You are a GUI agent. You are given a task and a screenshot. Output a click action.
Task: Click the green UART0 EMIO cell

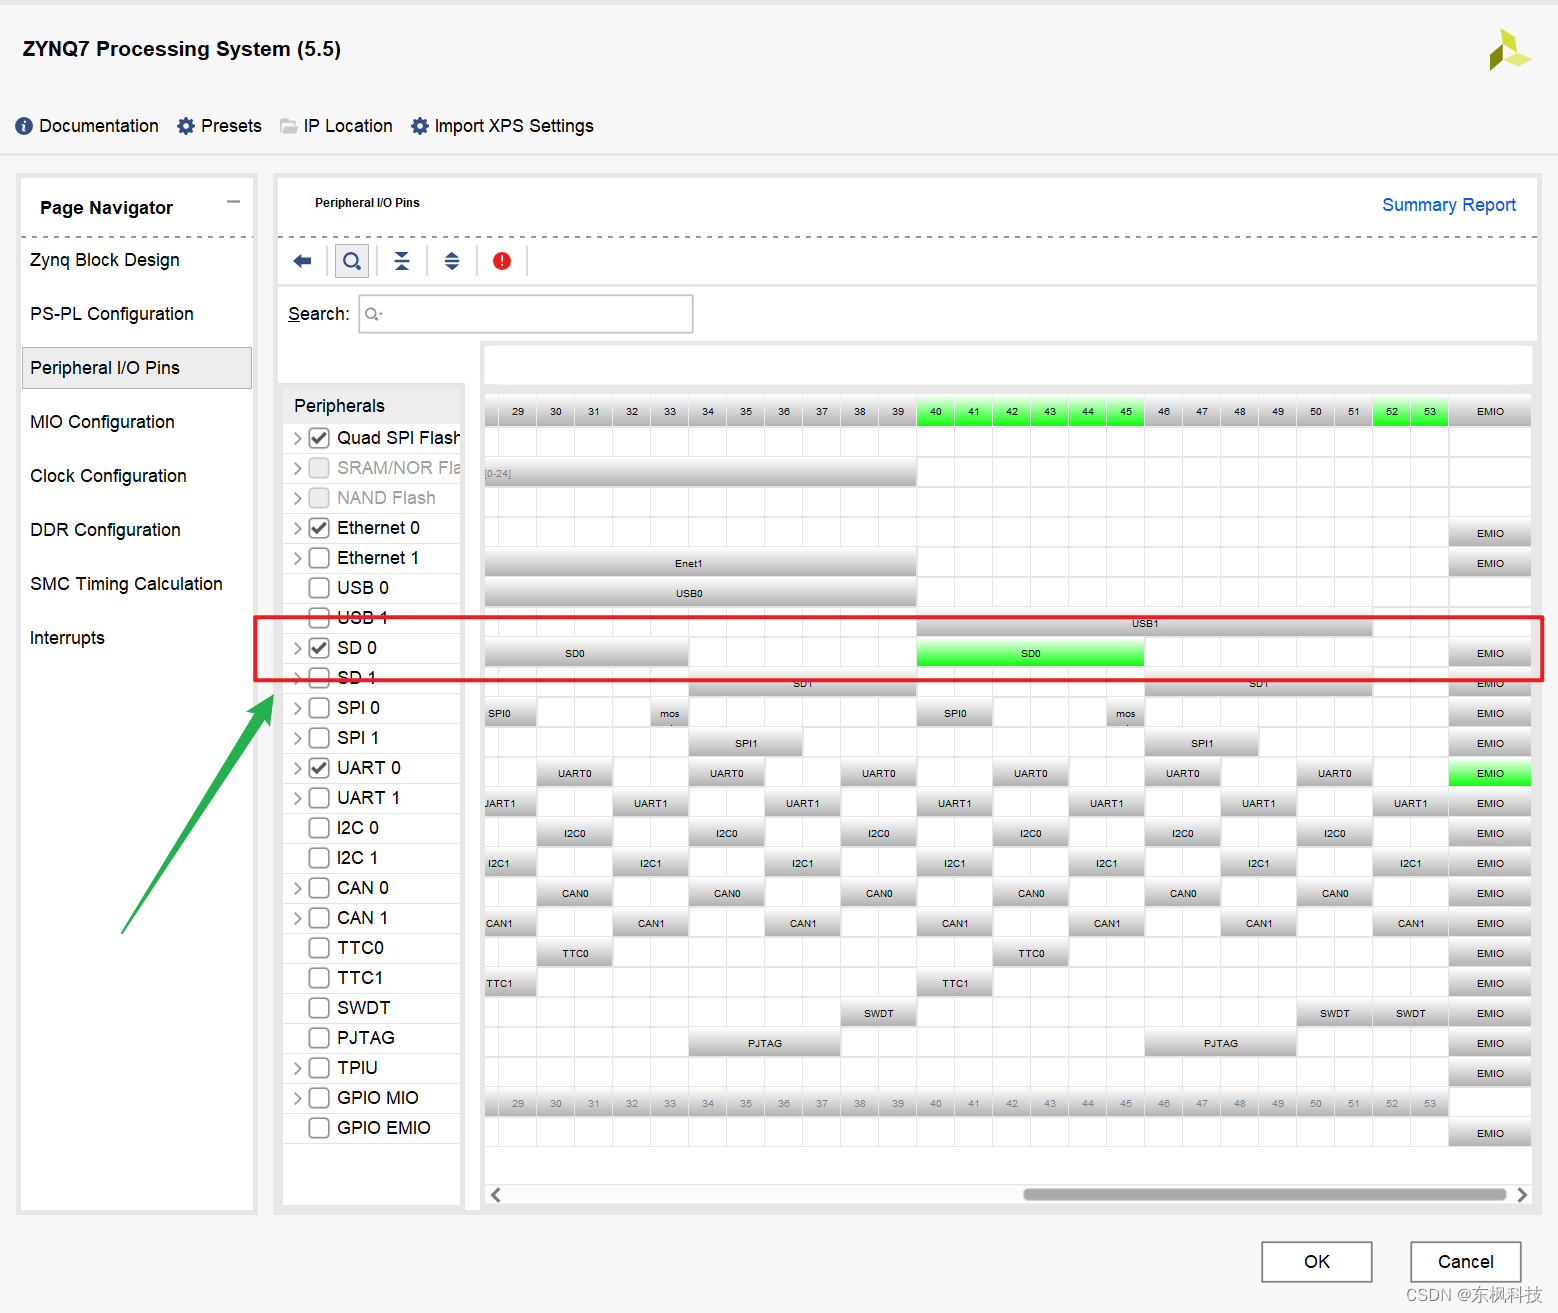(x=1490, y=773)
